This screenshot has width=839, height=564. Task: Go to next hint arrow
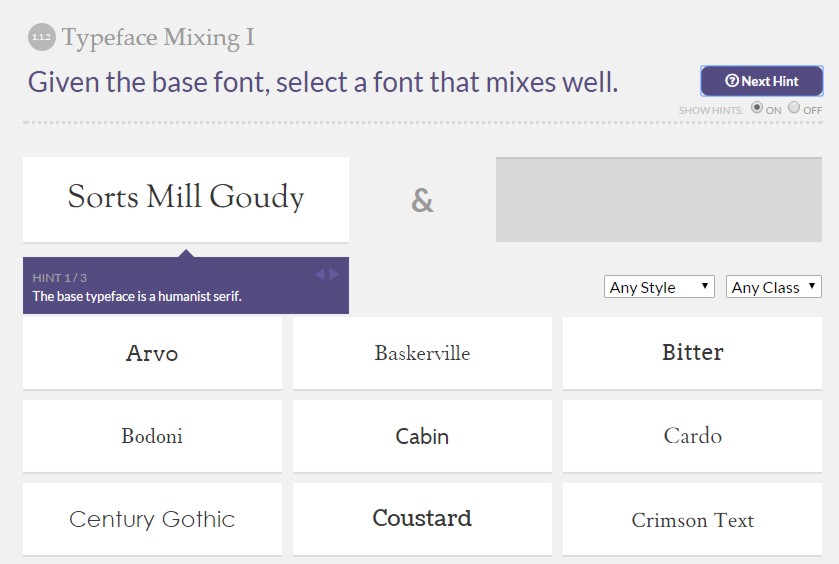tap(334, 275)
